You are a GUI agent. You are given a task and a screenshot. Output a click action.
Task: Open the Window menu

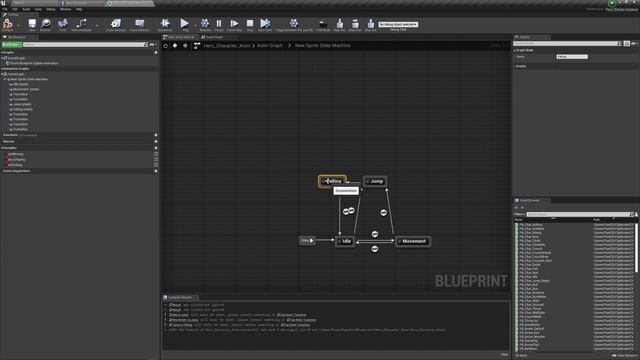[x=65, y=9]
